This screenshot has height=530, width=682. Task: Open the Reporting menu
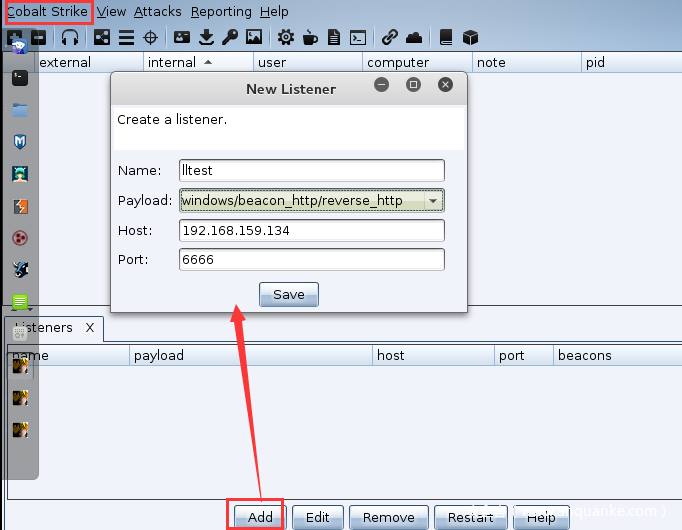click(x=221, y=12)
